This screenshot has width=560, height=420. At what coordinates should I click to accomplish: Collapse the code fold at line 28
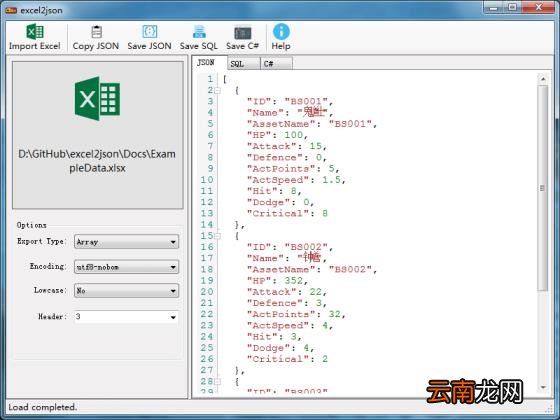coord(217,382)
